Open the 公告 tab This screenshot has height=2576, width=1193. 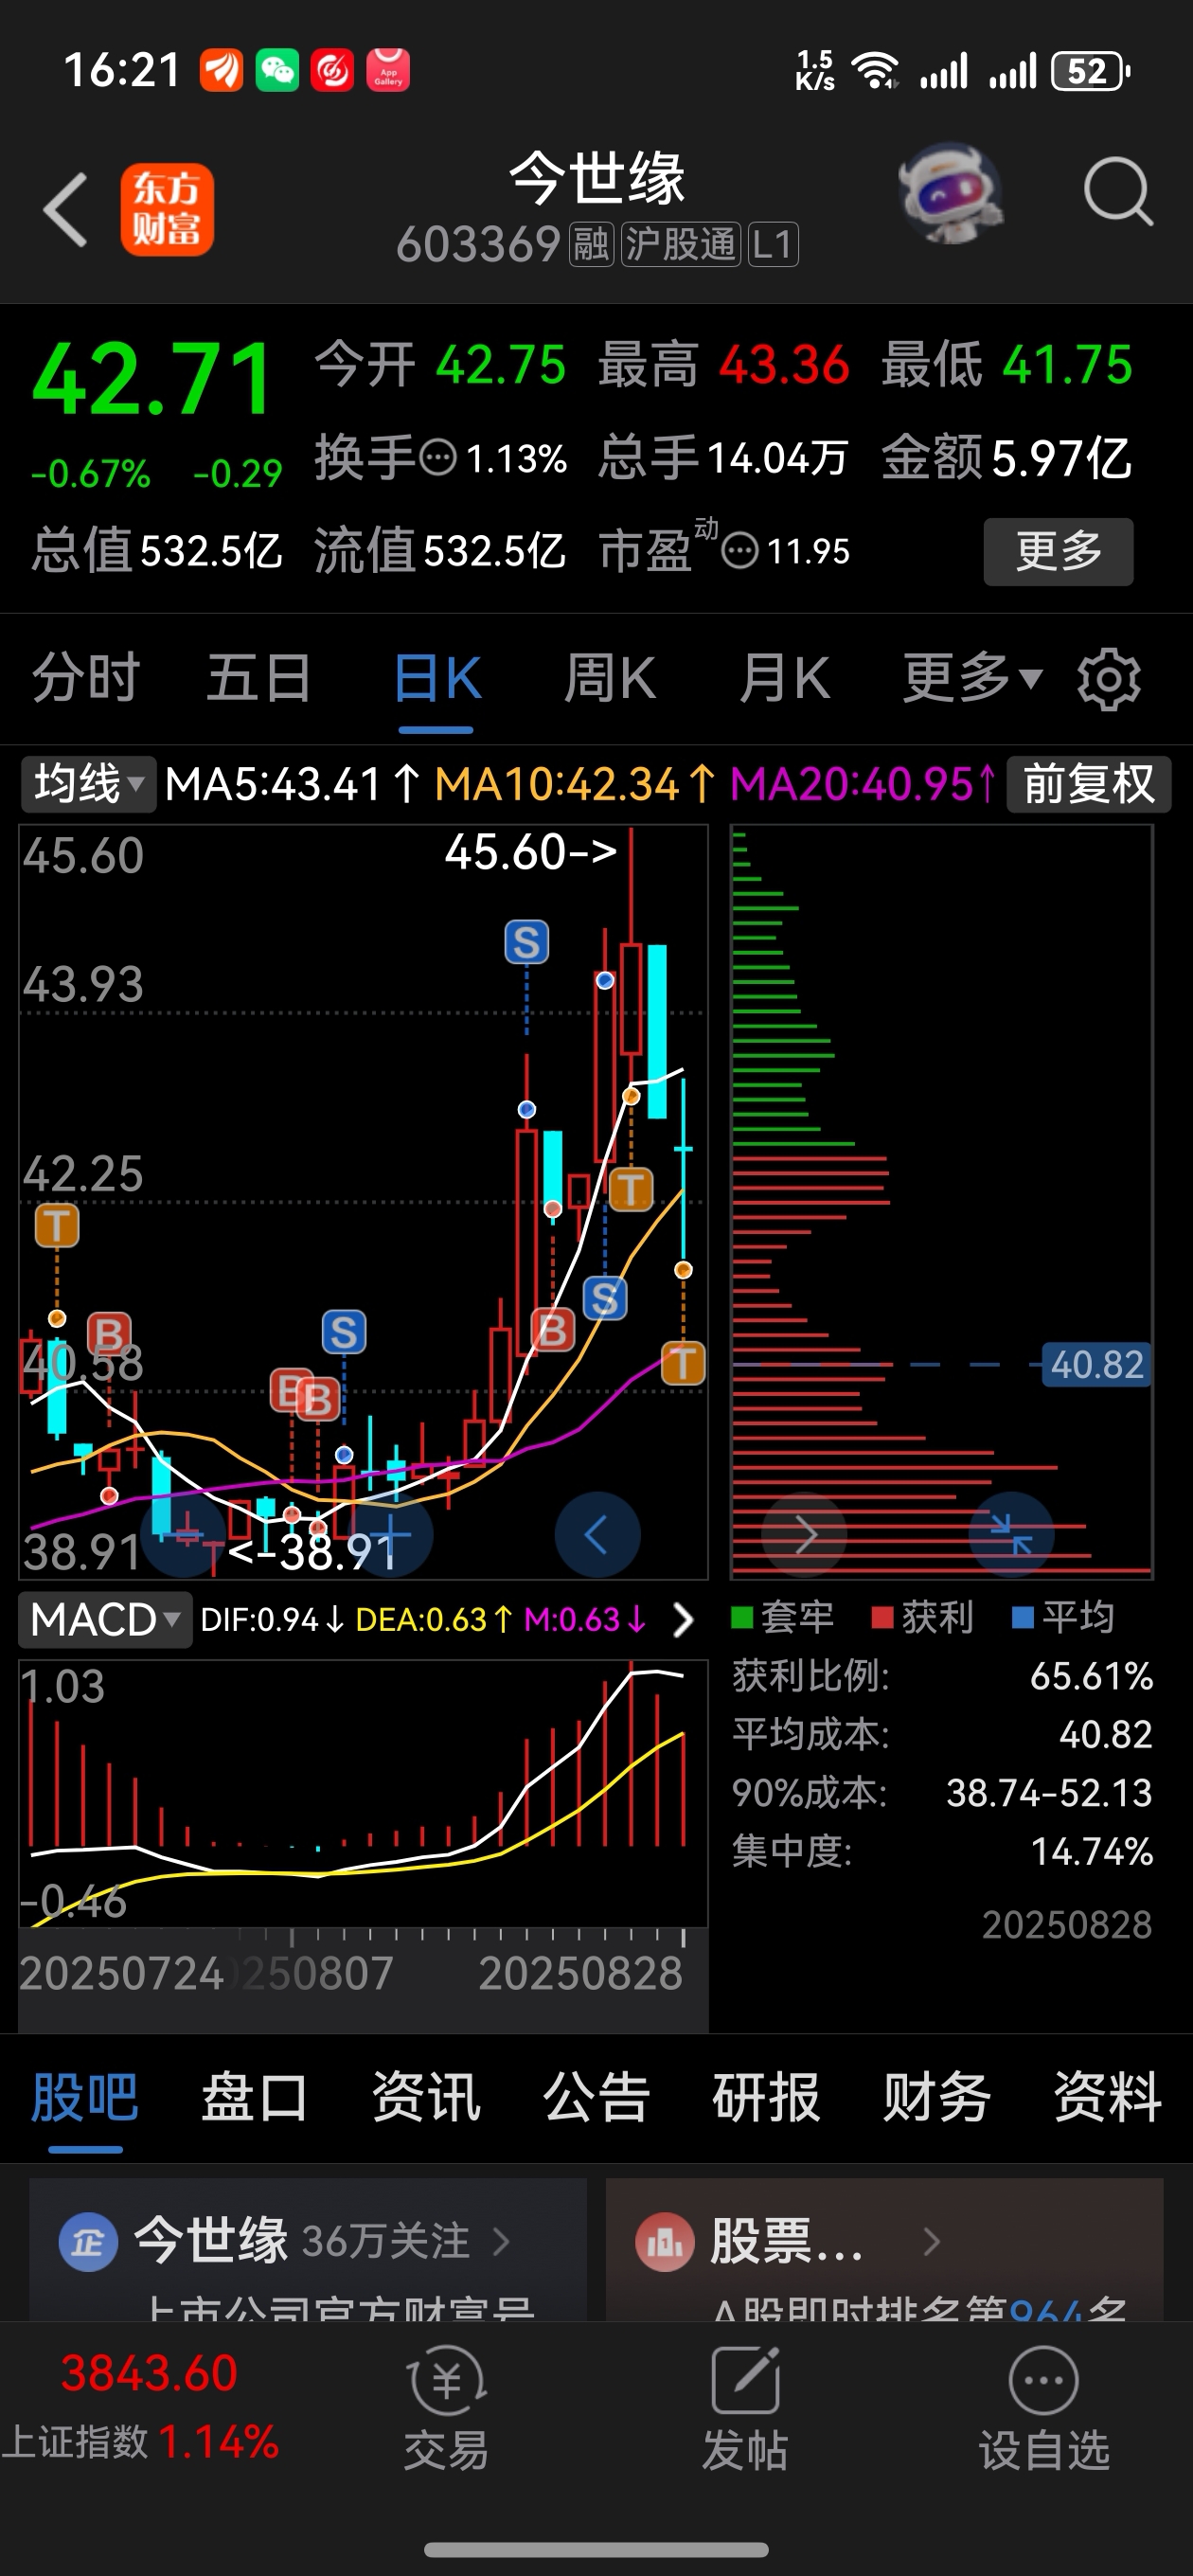pos(596,2097)
